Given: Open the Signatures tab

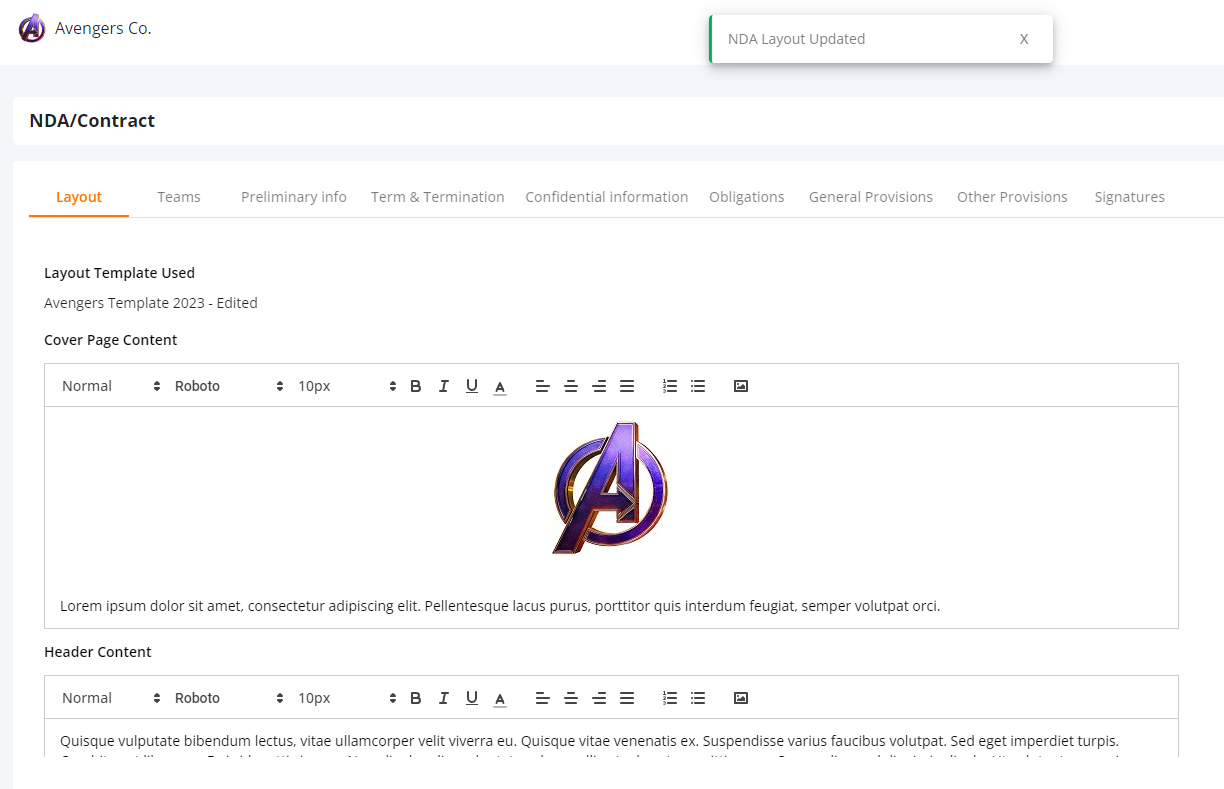Looking at the screenshot, I should point(1130,197).
